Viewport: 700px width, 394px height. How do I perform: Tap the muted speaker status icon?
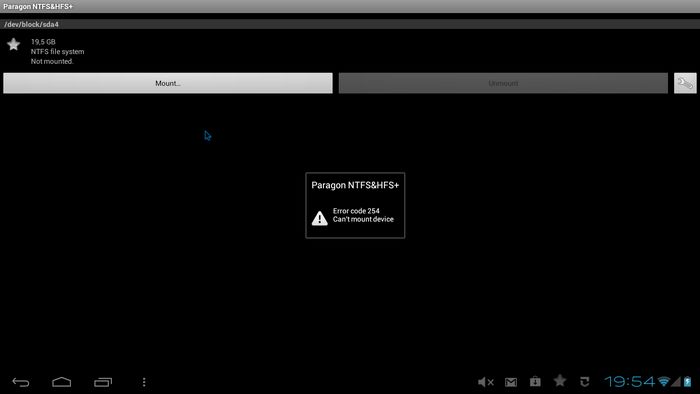486,382
